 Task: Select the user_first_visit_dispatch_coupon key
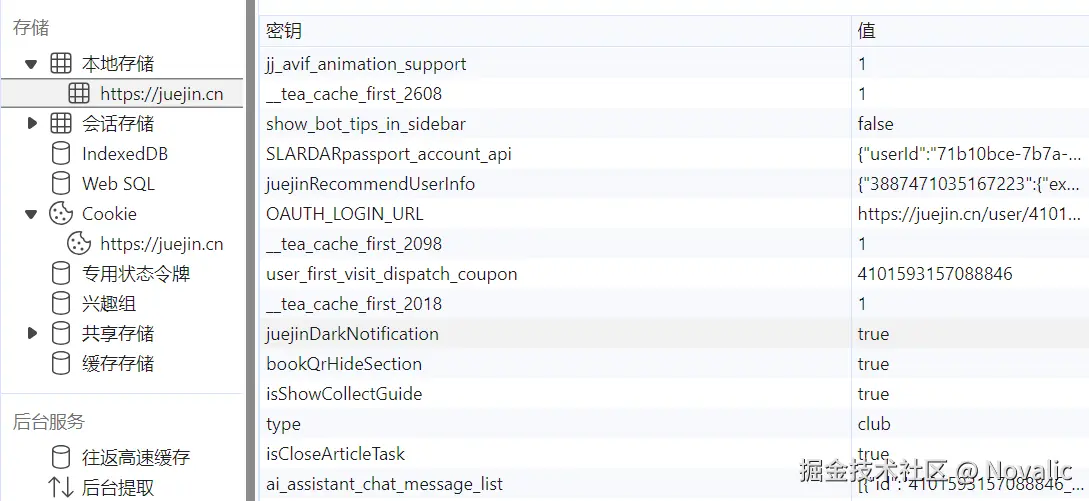[x=392, y=274]
